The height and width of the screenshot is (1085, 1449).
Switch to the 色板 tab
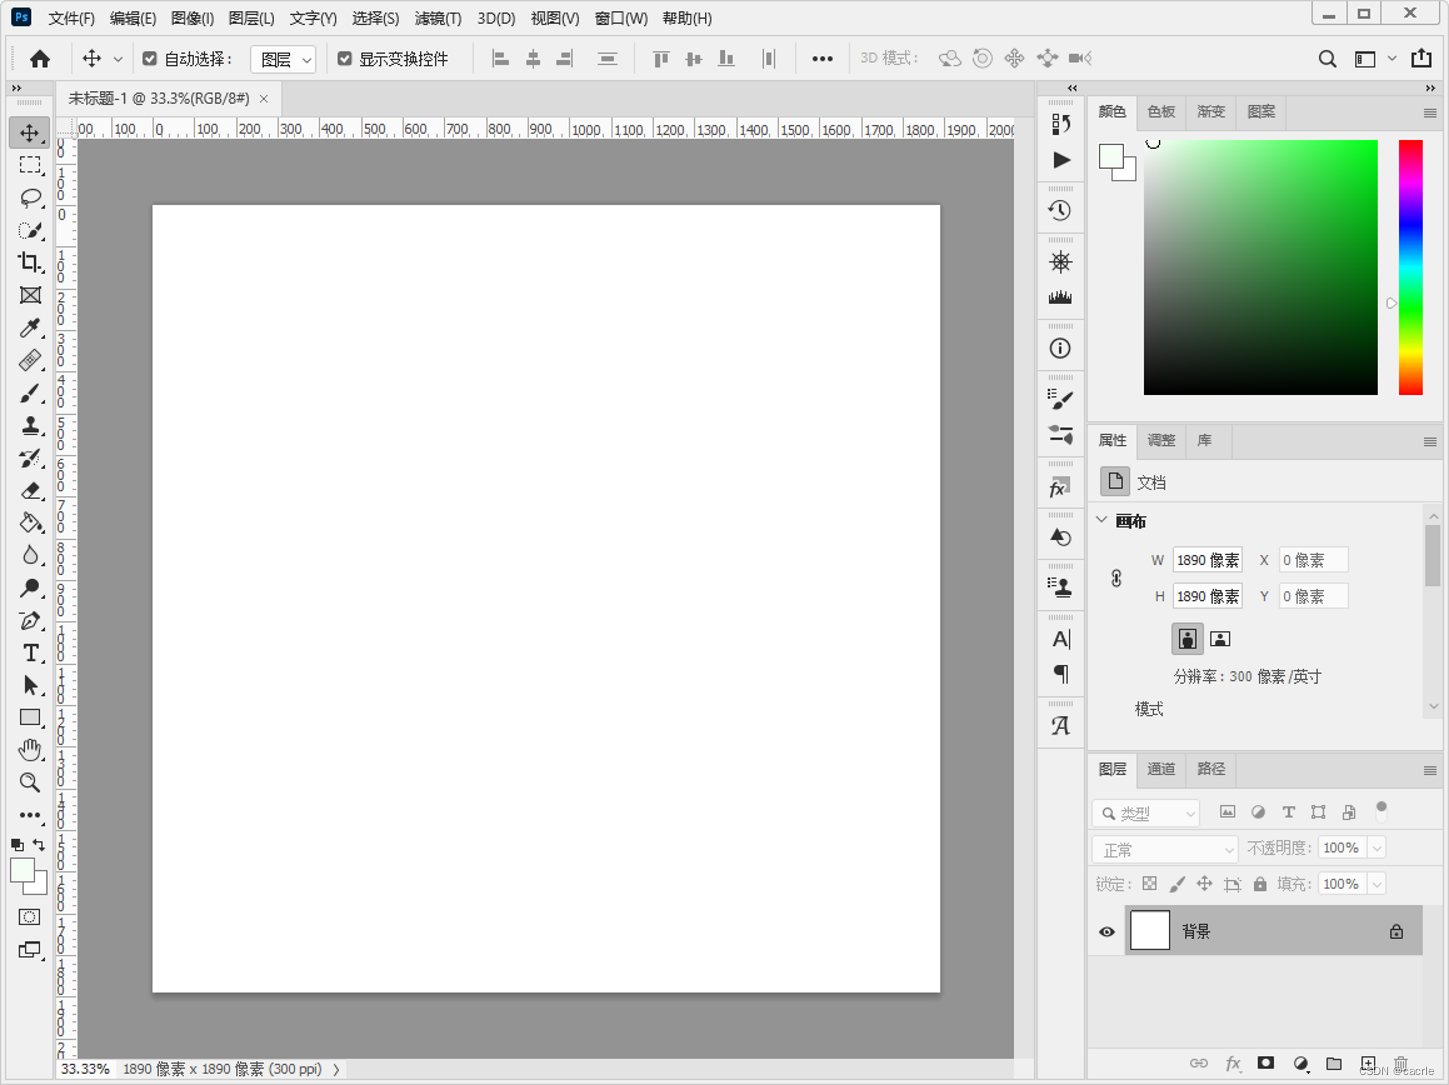tap(1161, 112)
